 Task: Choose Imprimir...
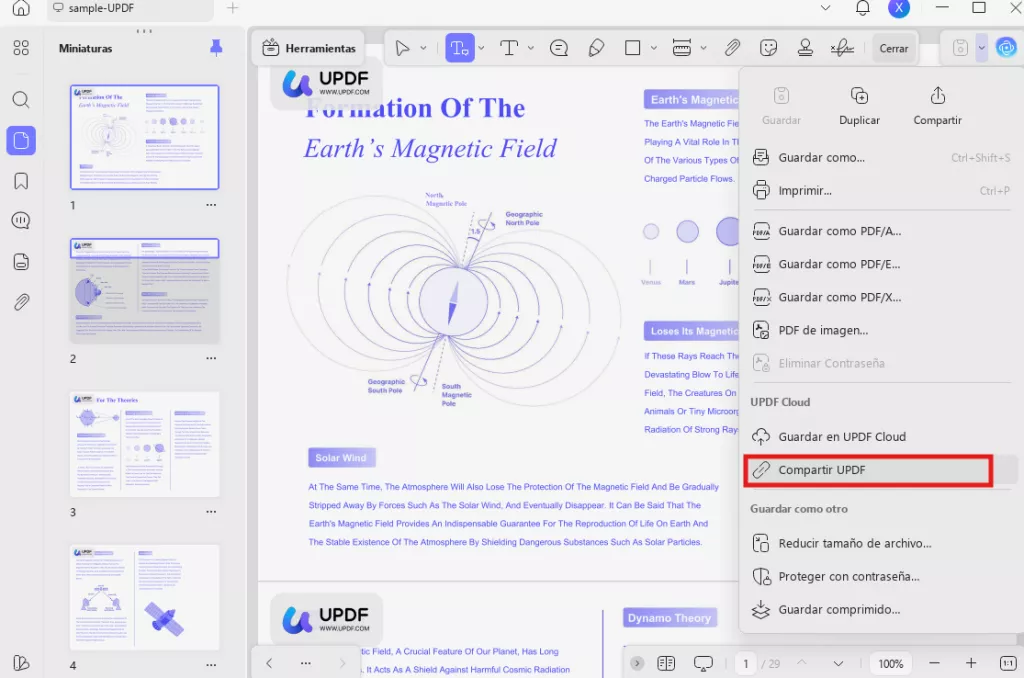(x=881, y=191)
